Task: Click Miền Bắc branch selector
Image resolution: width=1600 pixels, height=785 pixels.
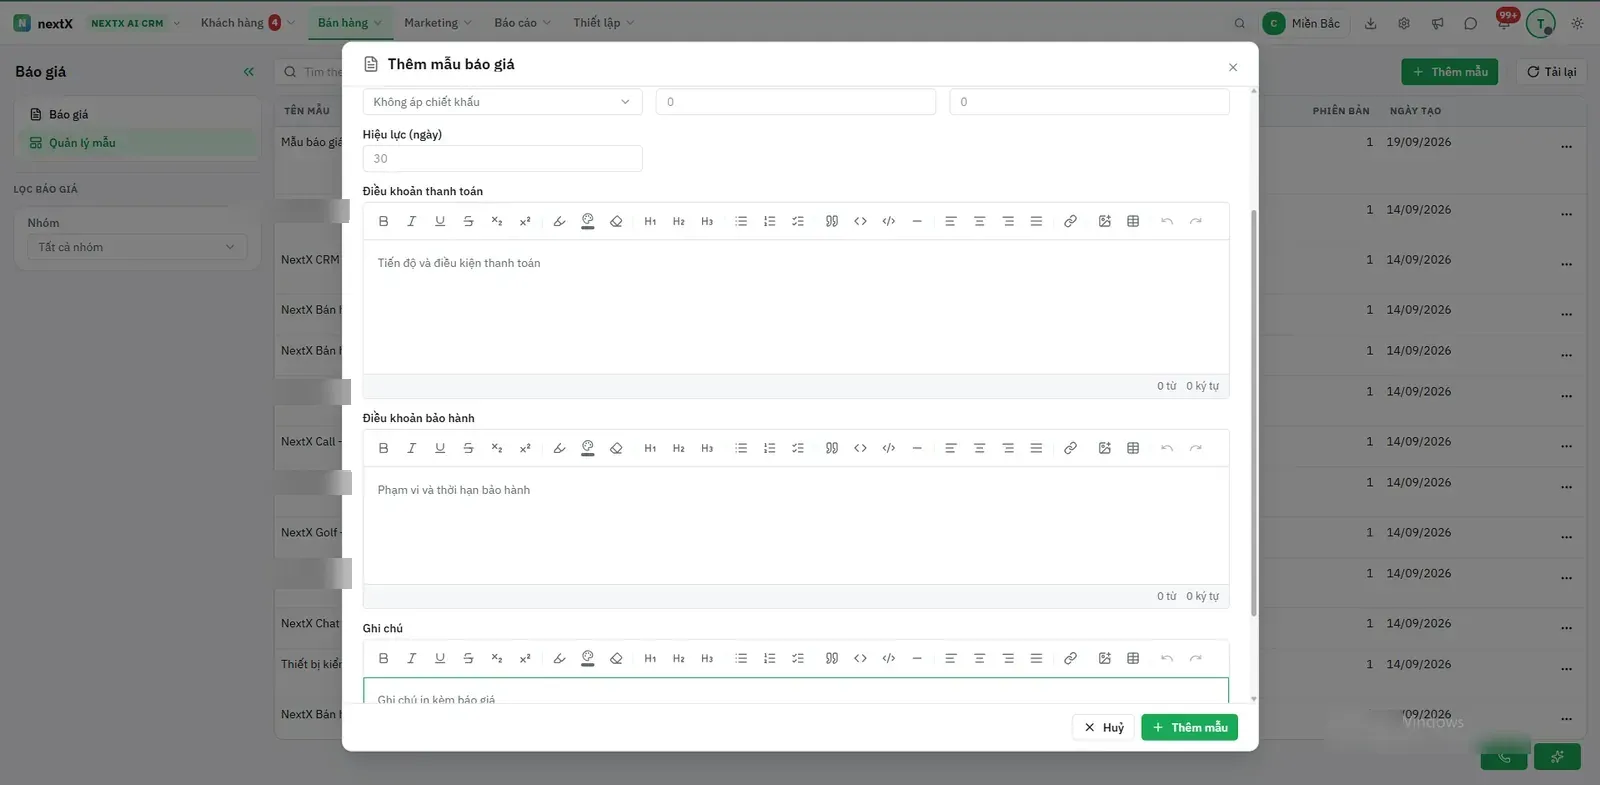Action: click(x=1305, y=23)
